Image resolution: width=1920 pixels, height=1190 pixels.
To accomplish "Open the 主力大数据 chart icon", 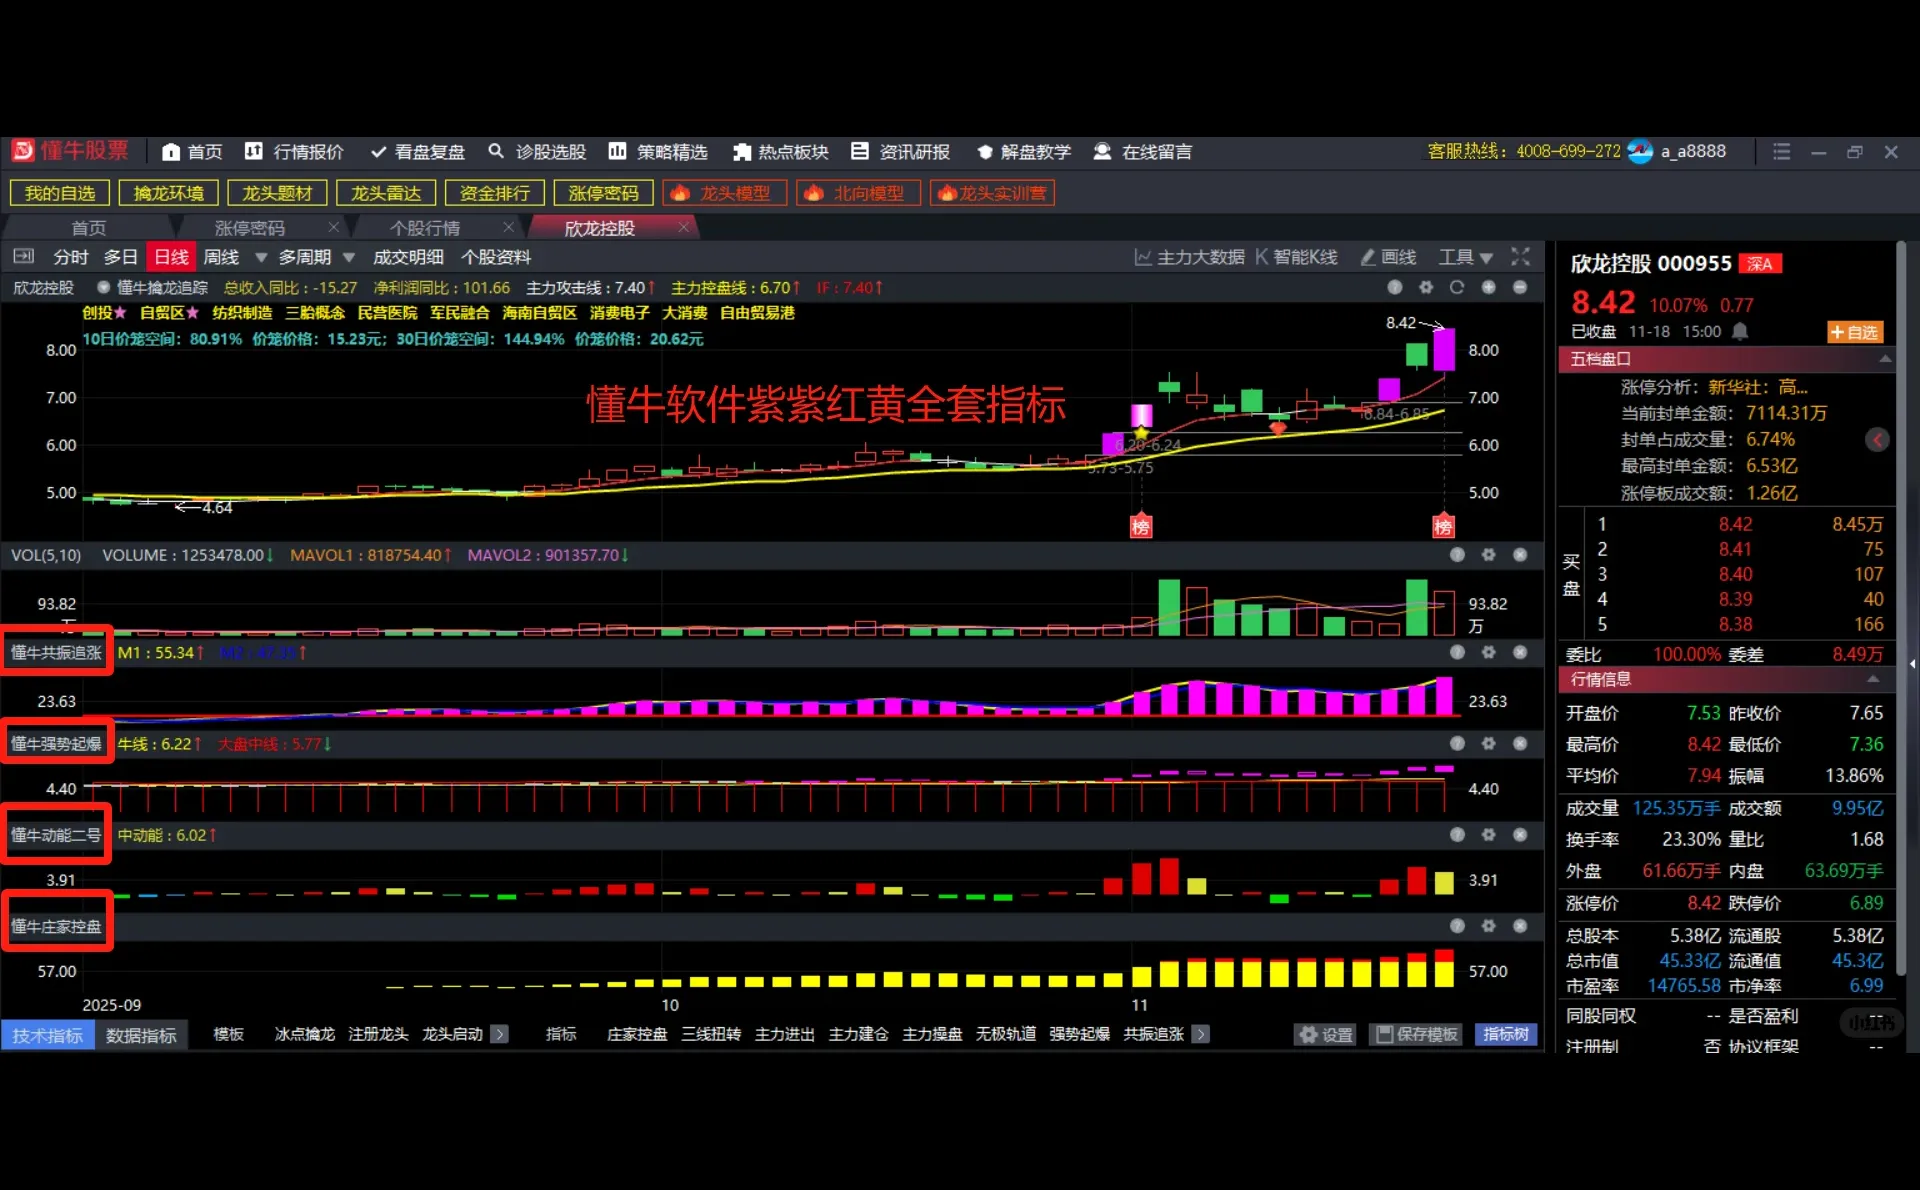I will 1190,257.
